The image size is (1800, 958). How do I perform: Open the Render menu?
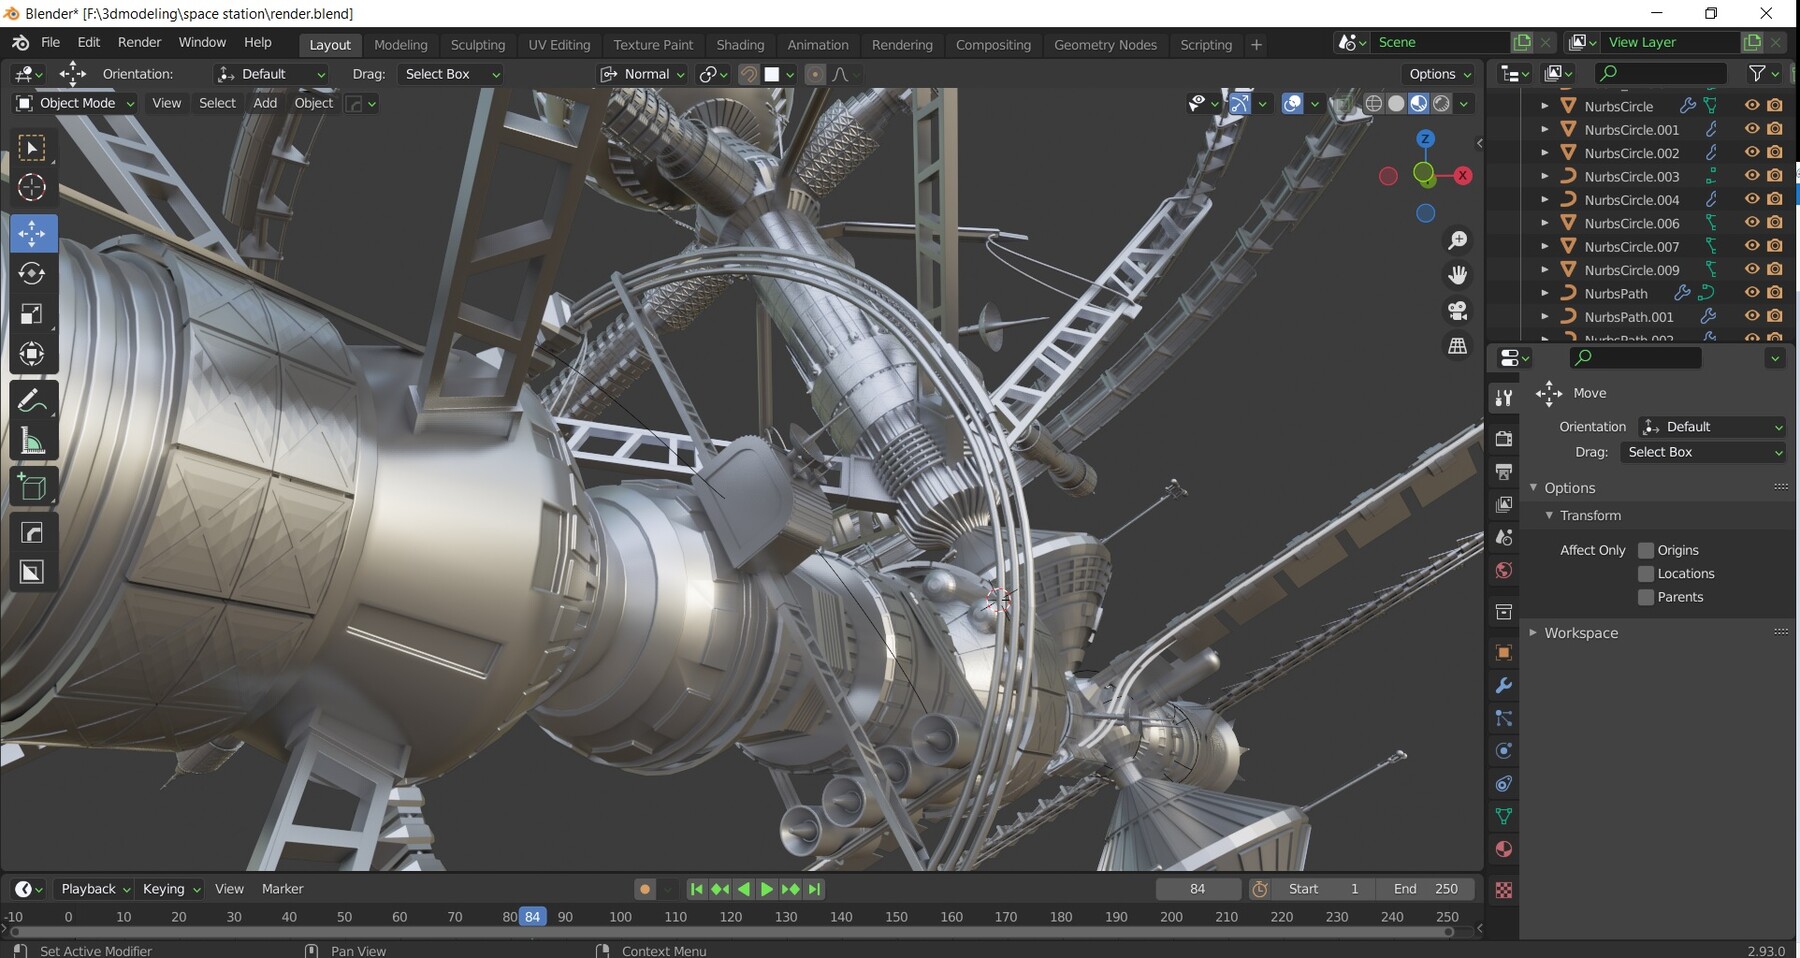tap(139, 42)
